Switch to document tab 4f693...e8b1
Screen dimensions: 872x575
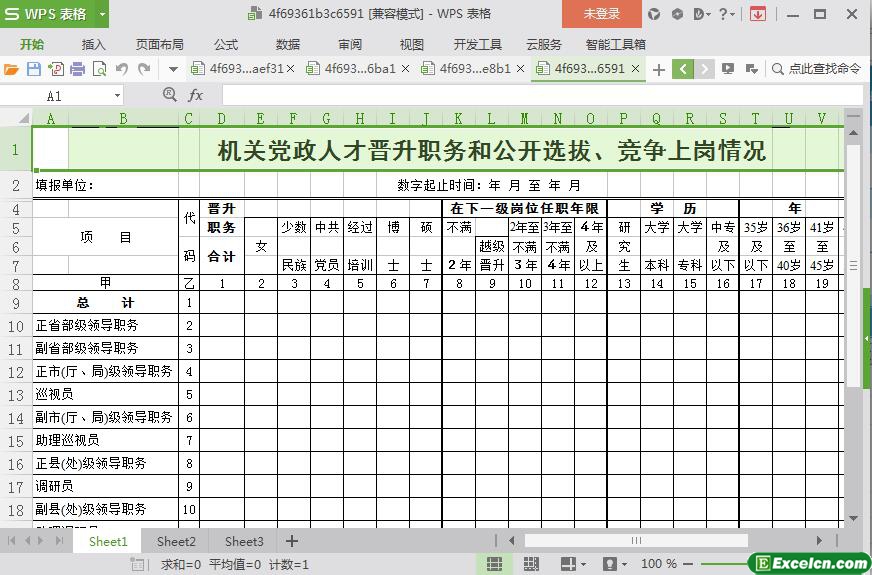point(466,68)
